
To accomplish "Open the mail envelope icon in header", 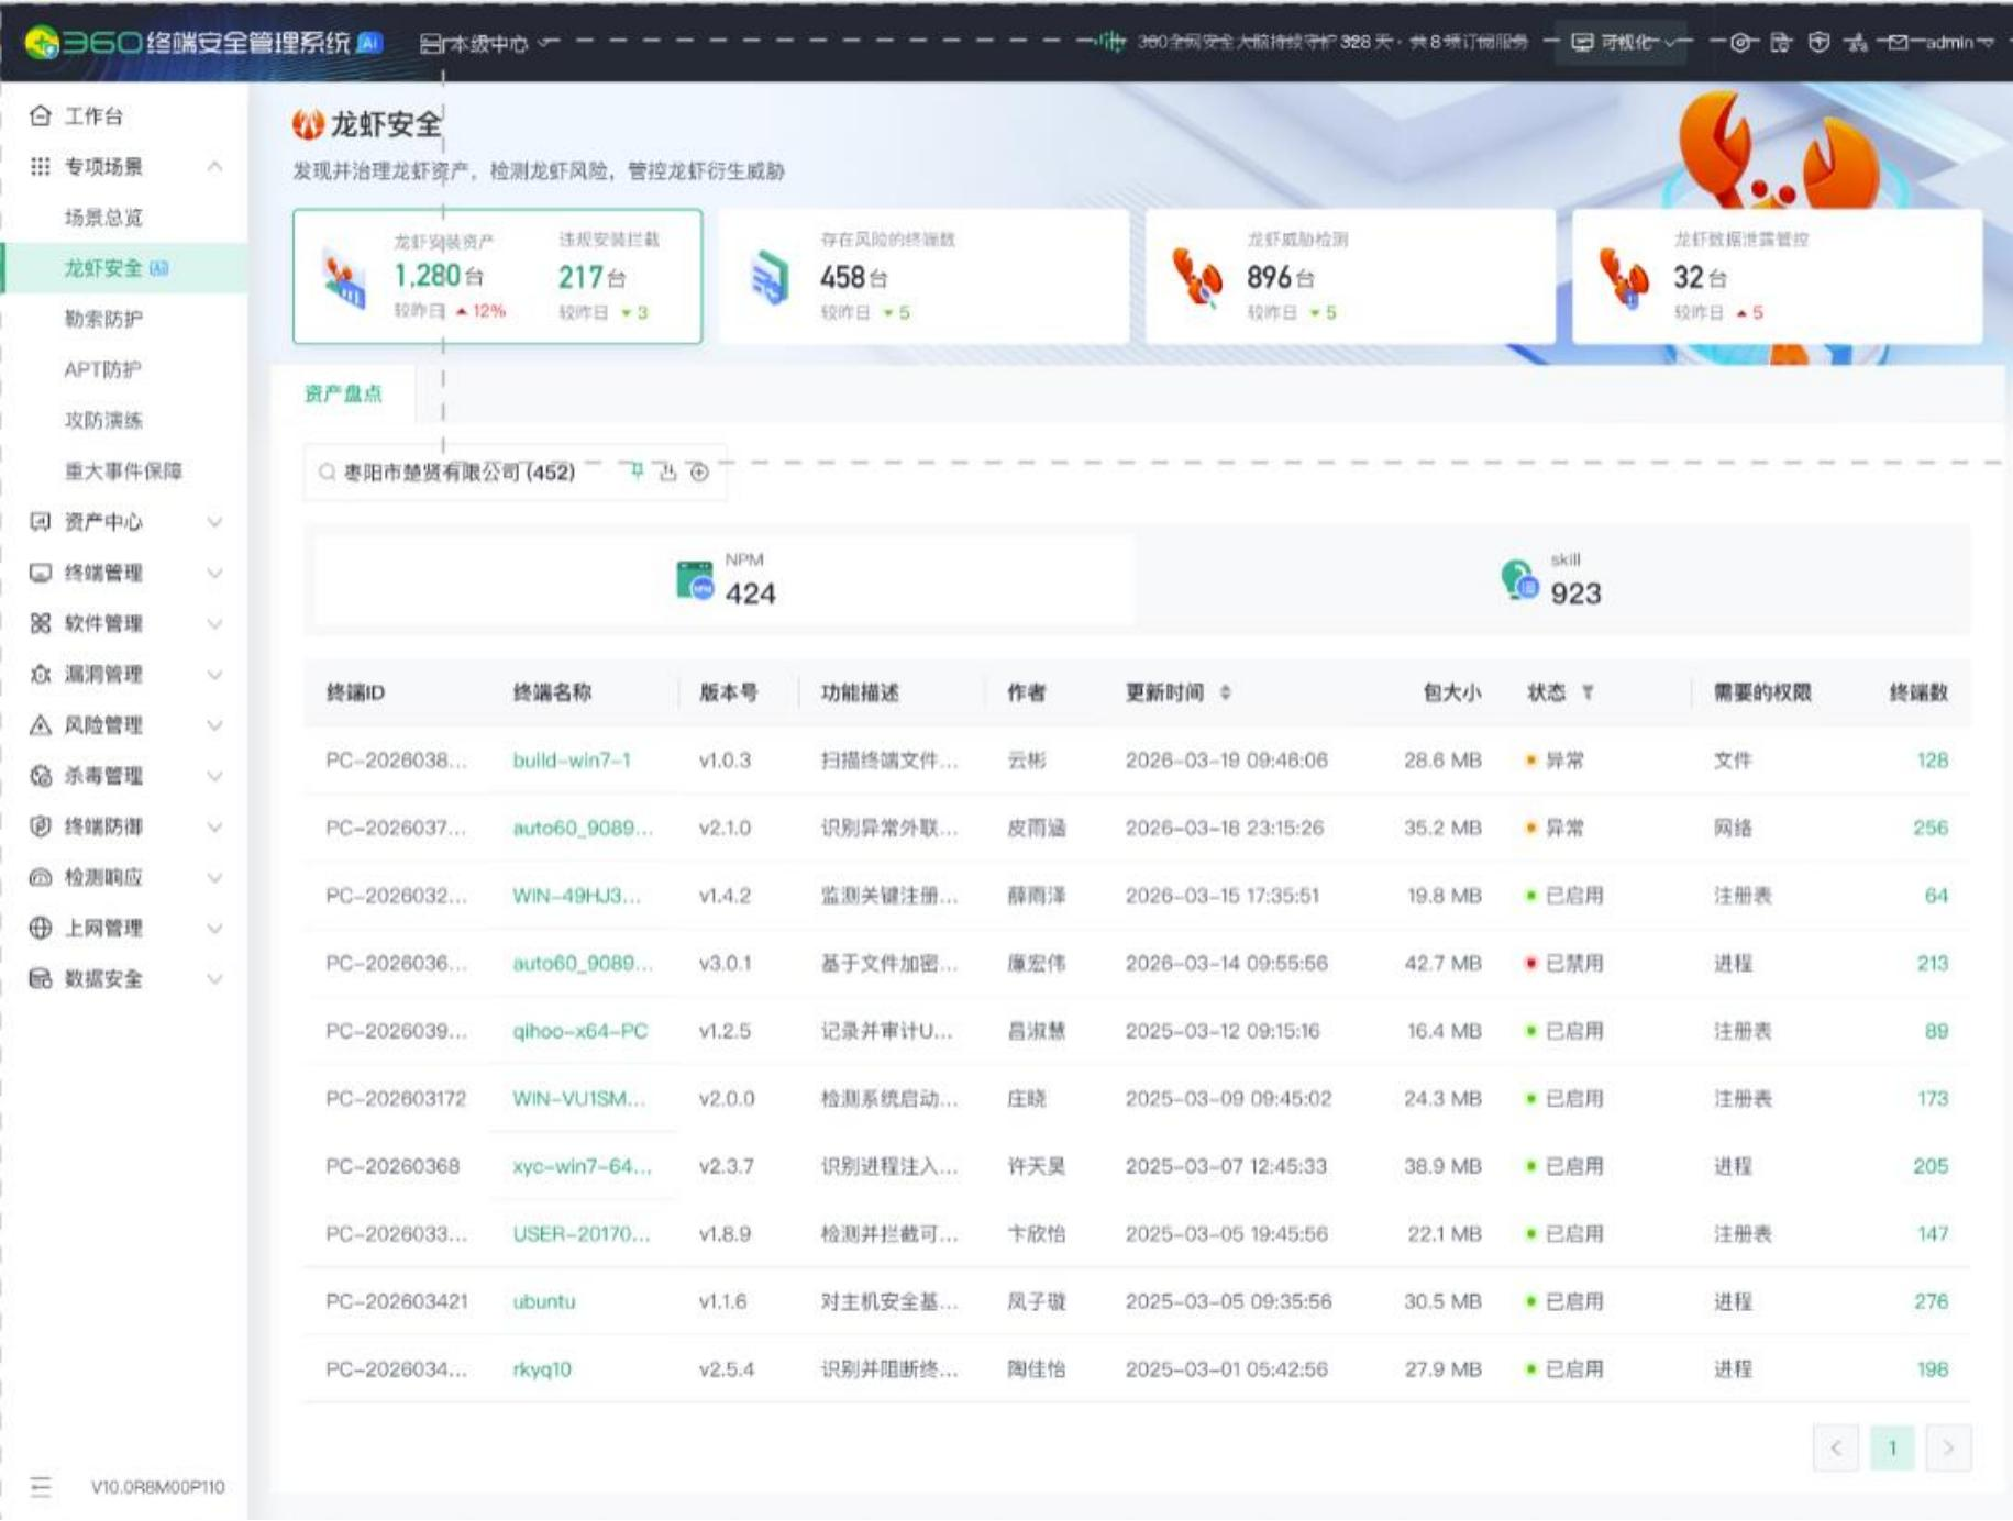I will [x=1897, y=42].
